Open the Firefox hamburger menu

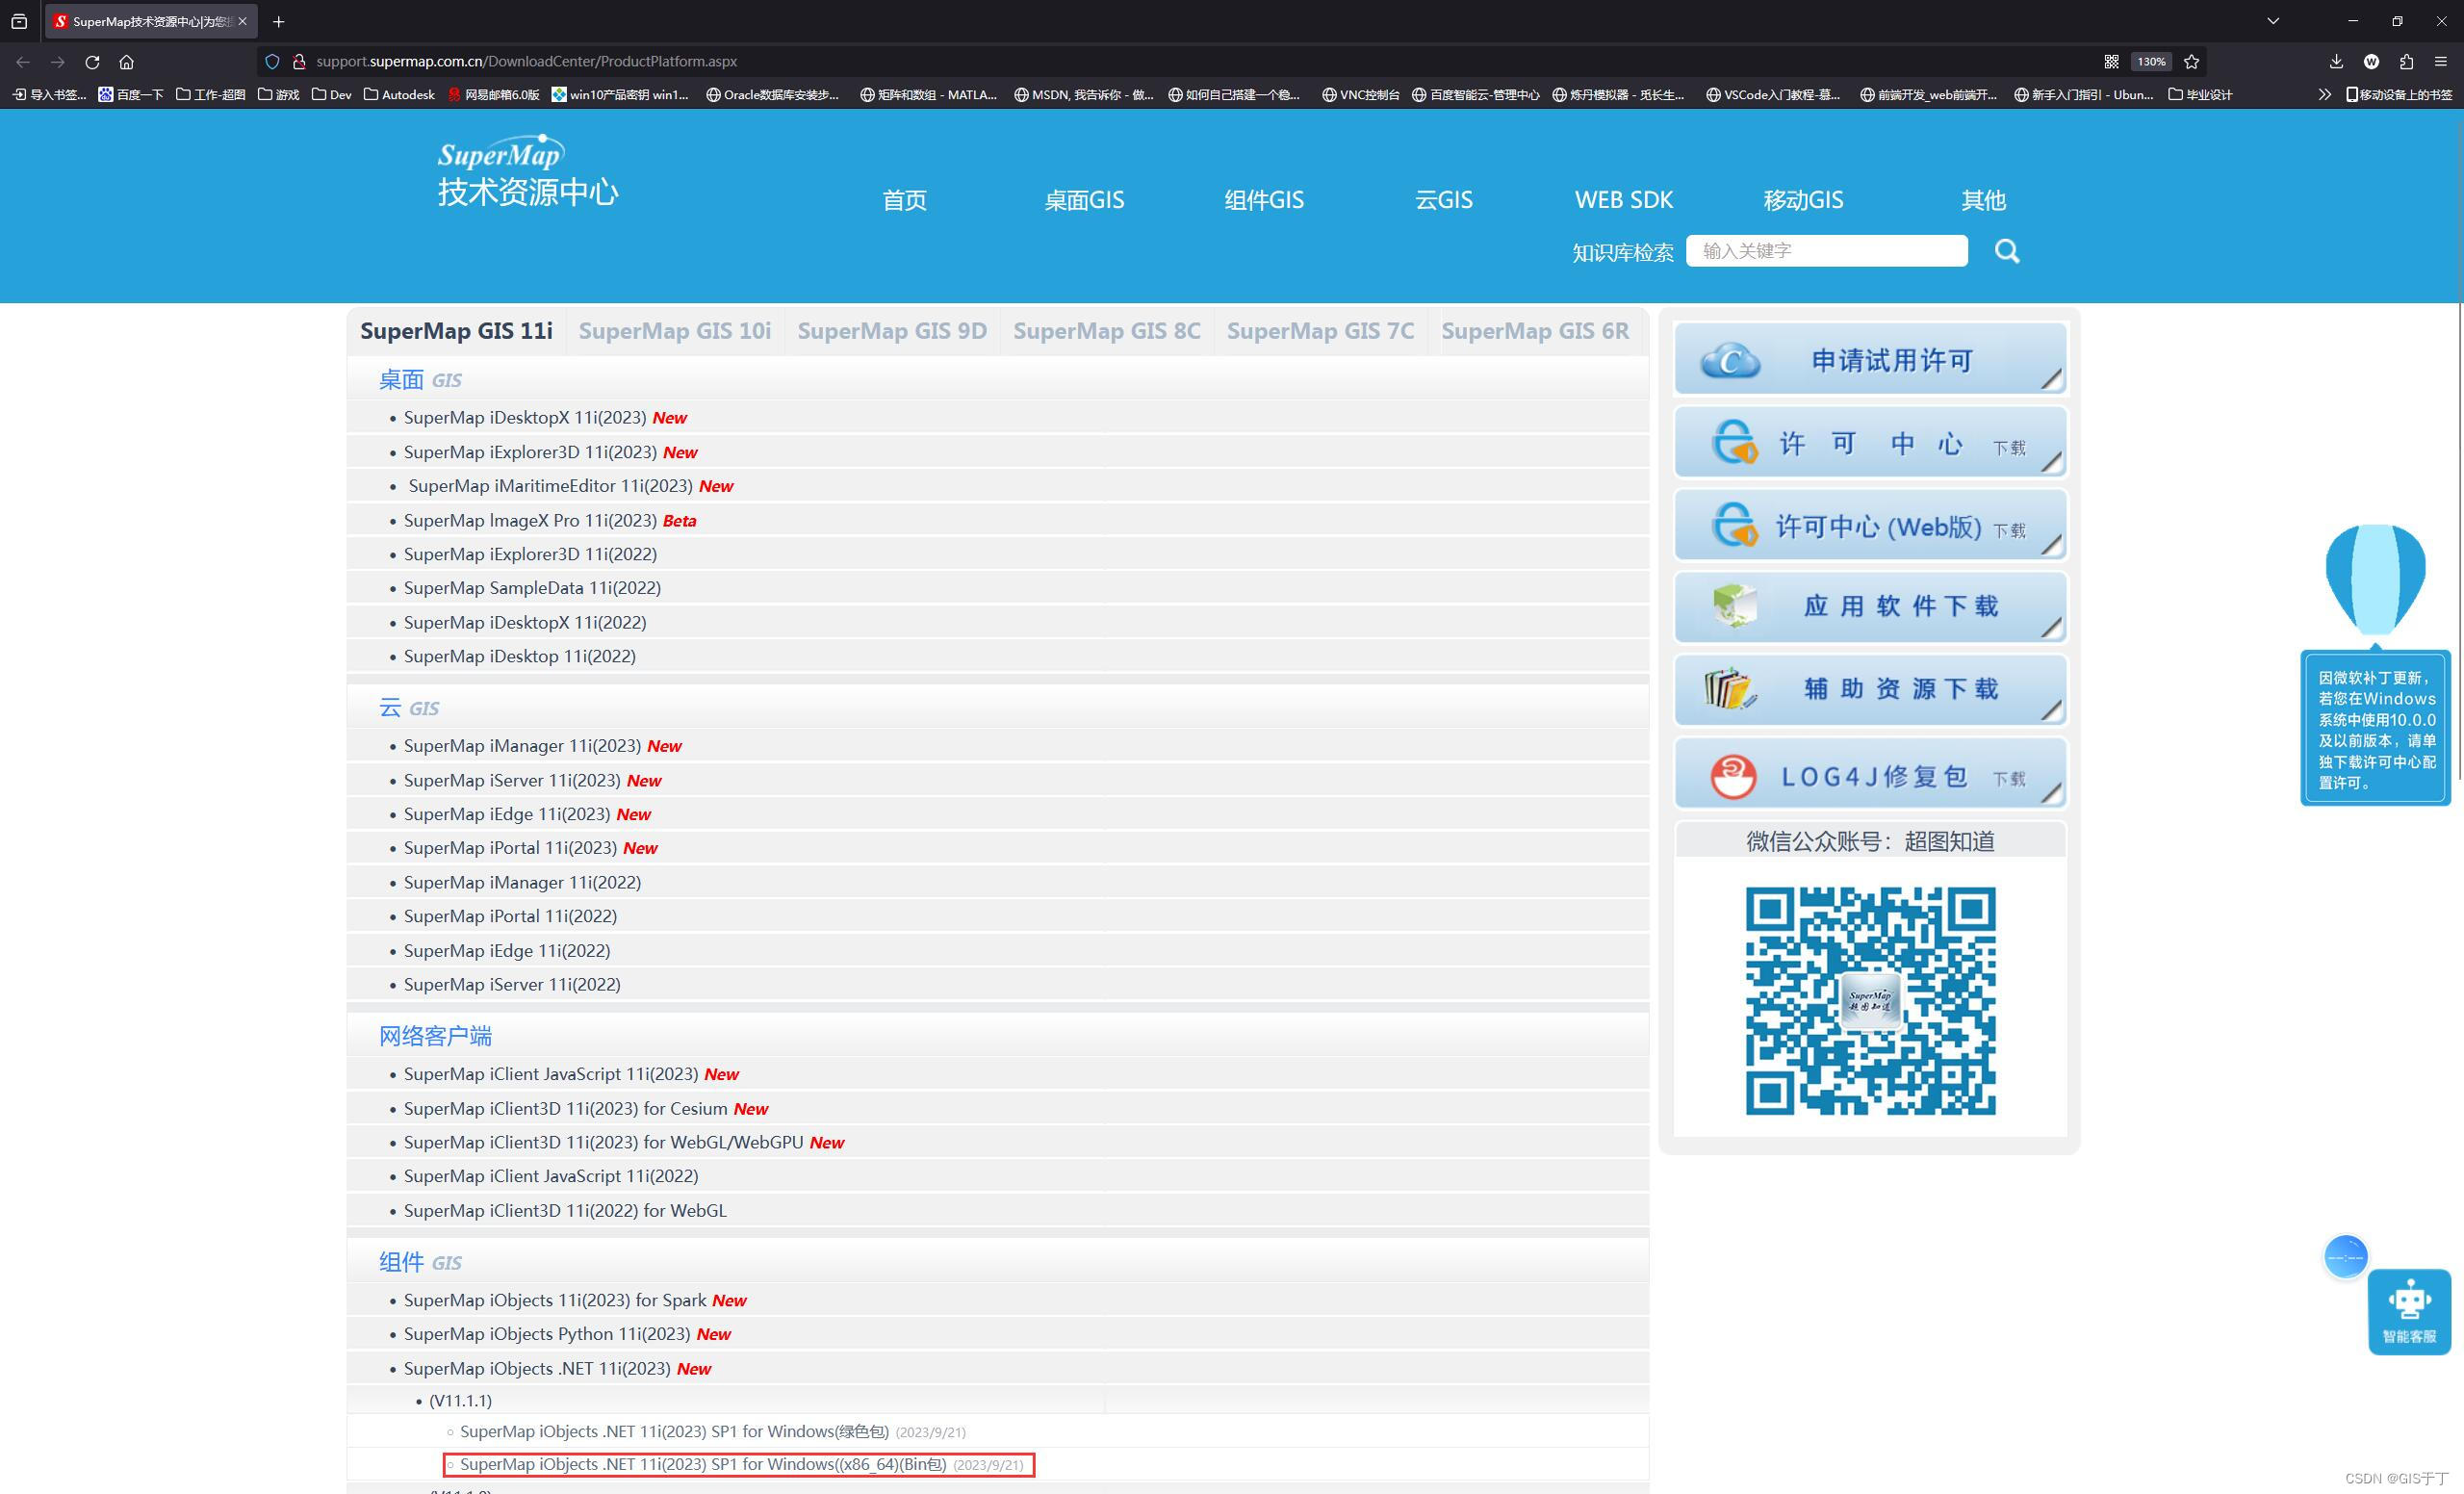(2441, 62)
